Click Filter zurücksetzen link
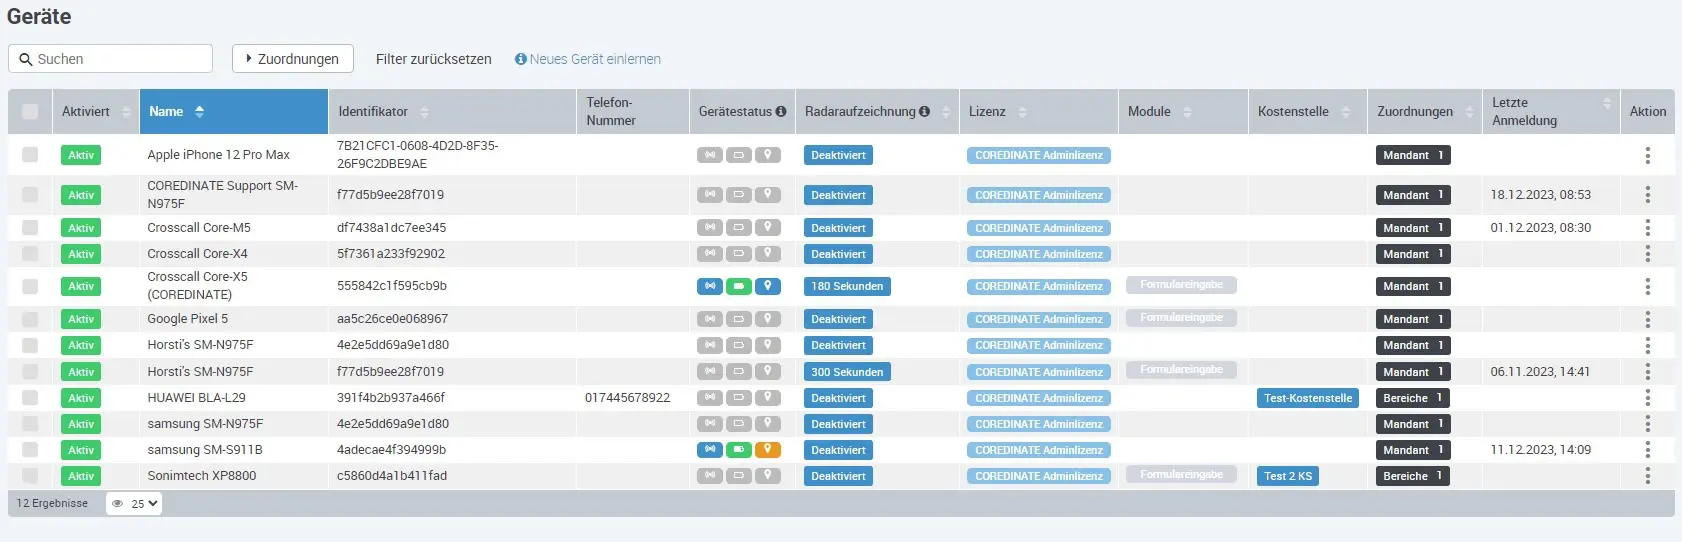This screenshot has width=1682, height=542. [434, 59]
